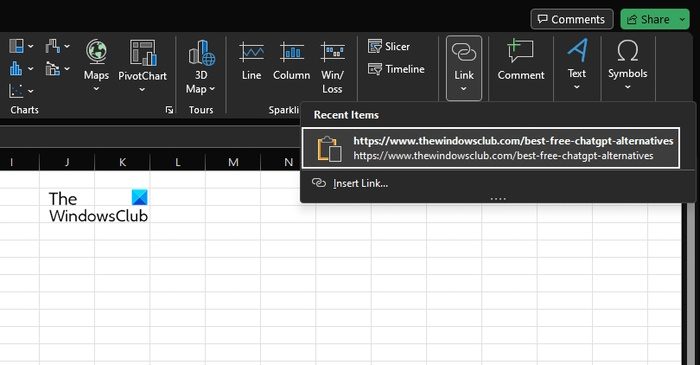Expand the PivotChart dropdown chevron

142,90
